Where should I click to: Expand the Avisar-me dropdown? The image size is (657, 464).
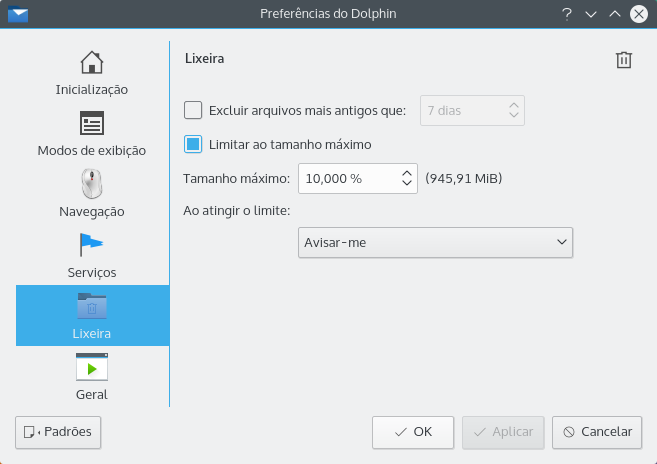coord(435,242)
